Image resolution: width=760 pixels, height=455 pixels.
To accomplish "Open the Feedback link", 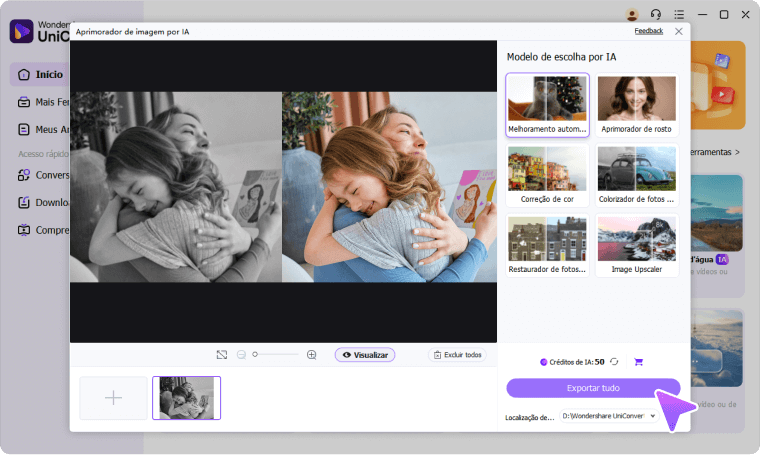I will 649,31.
